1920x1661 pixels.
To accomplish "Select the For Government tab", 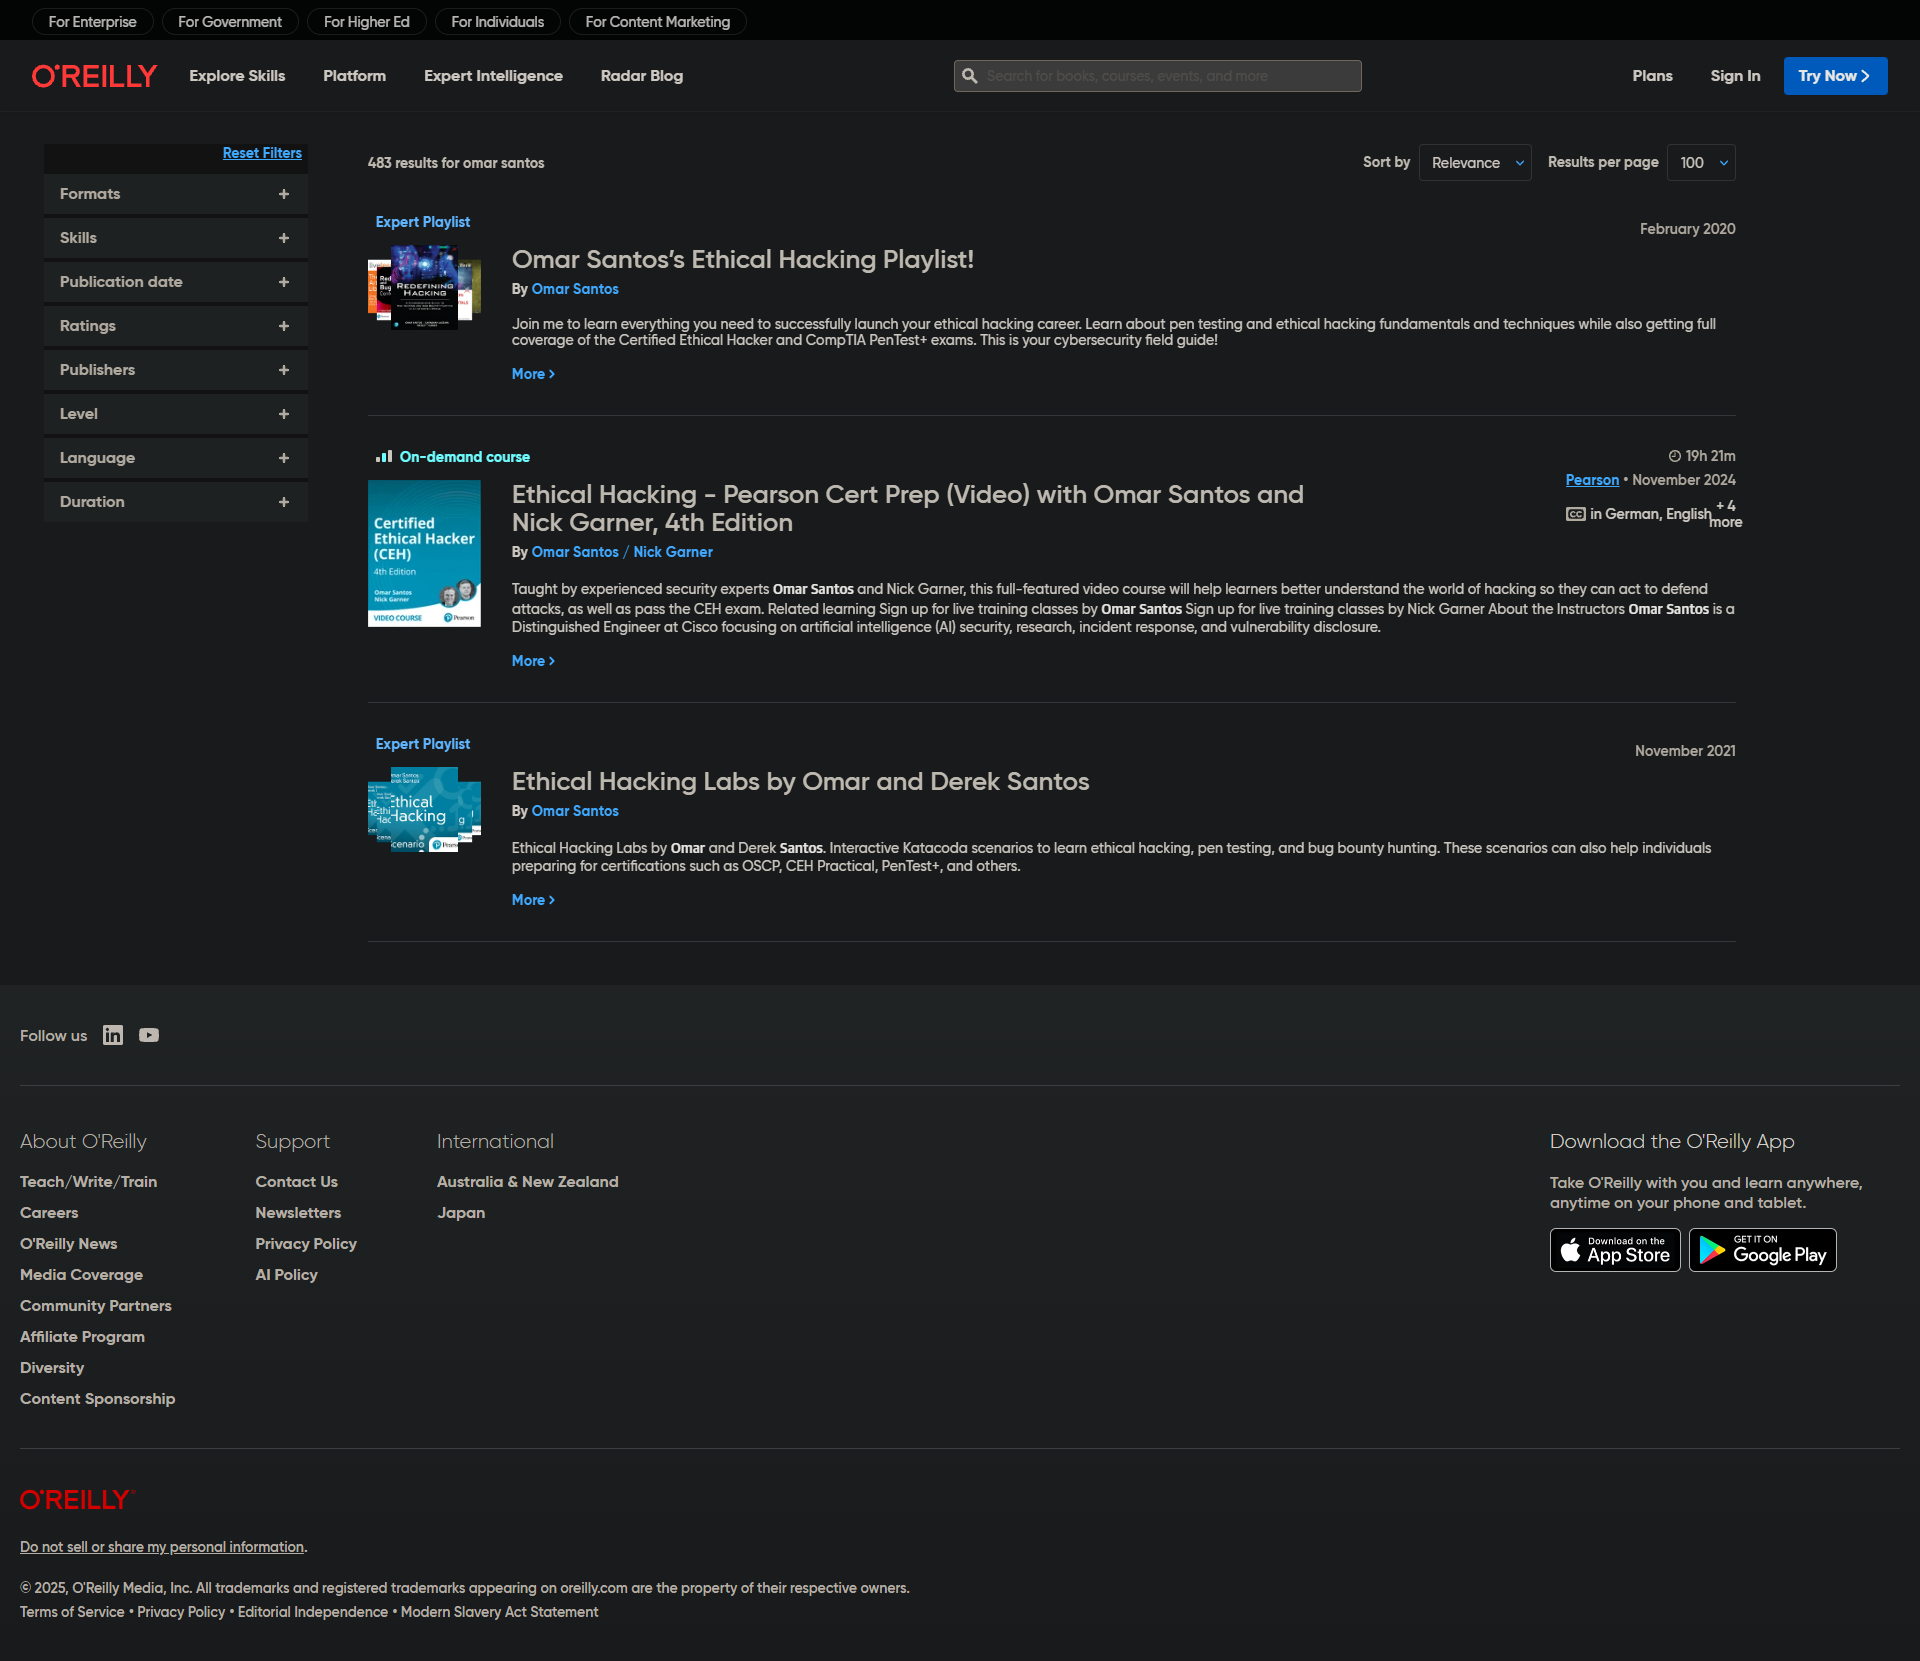I will coord(230,22).
